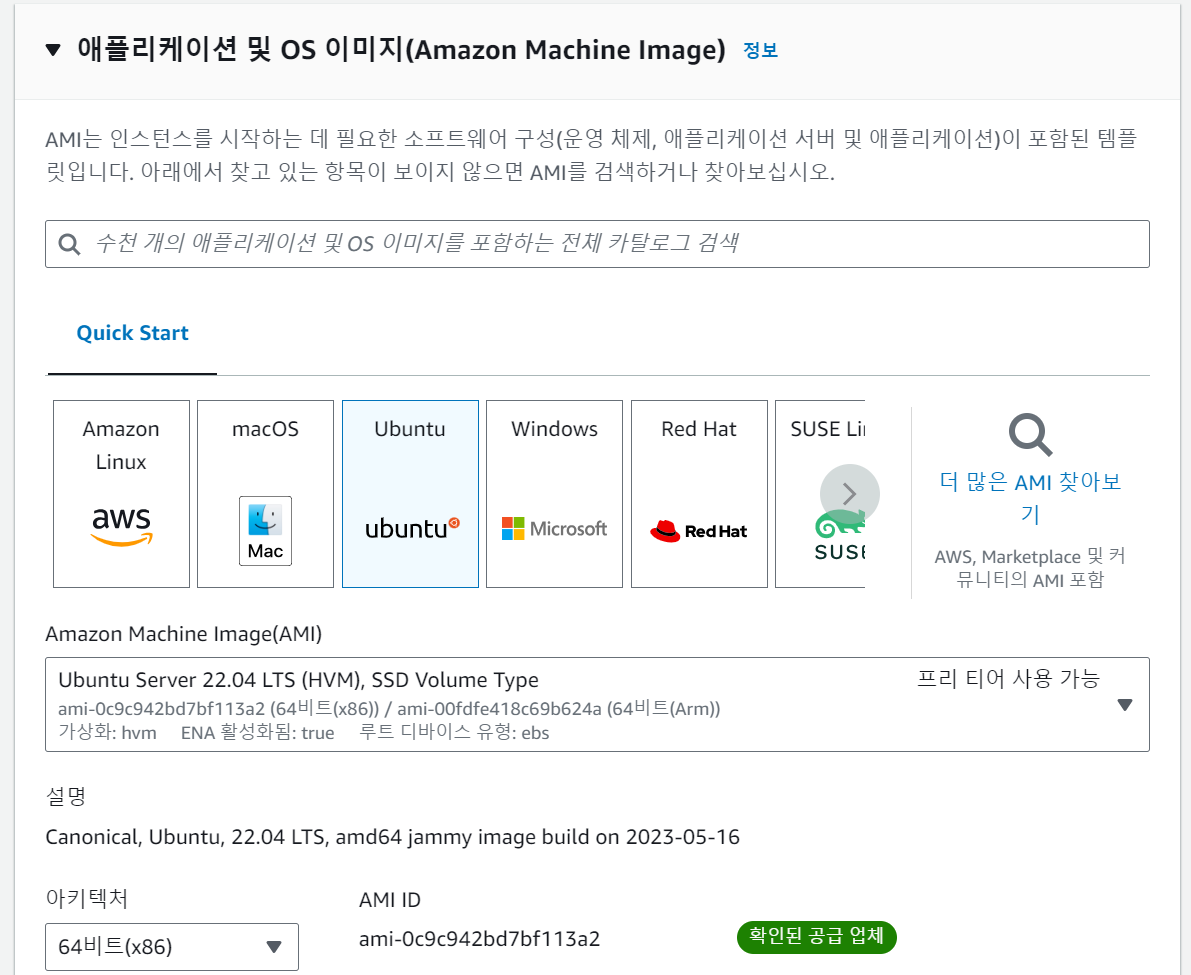
Task: Click the 'Amazon Machine Image(AMI)' label
Action: pos(184,634)
